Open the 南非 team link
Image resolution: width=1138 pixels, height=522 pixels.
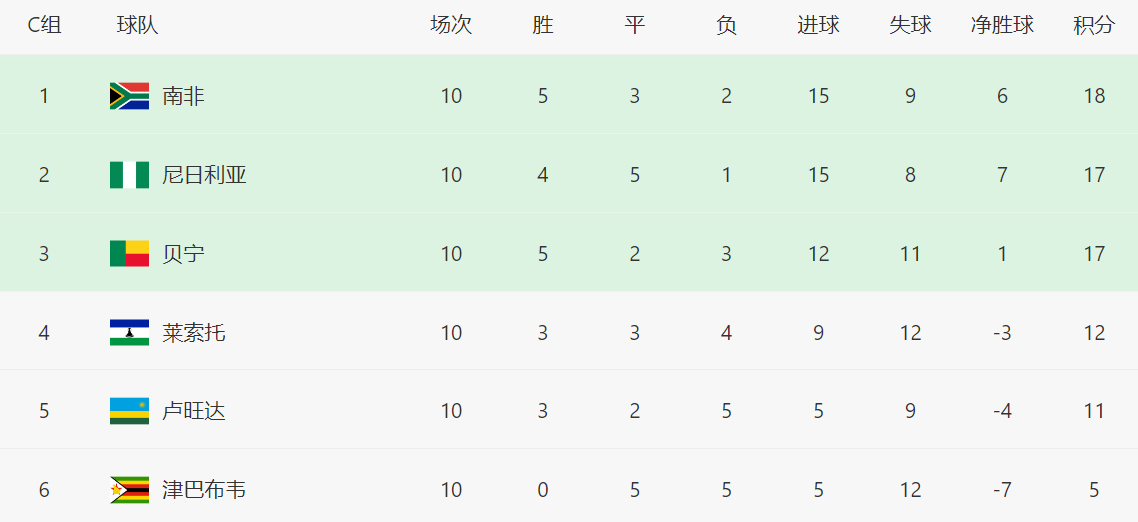(x=183, y=96)
